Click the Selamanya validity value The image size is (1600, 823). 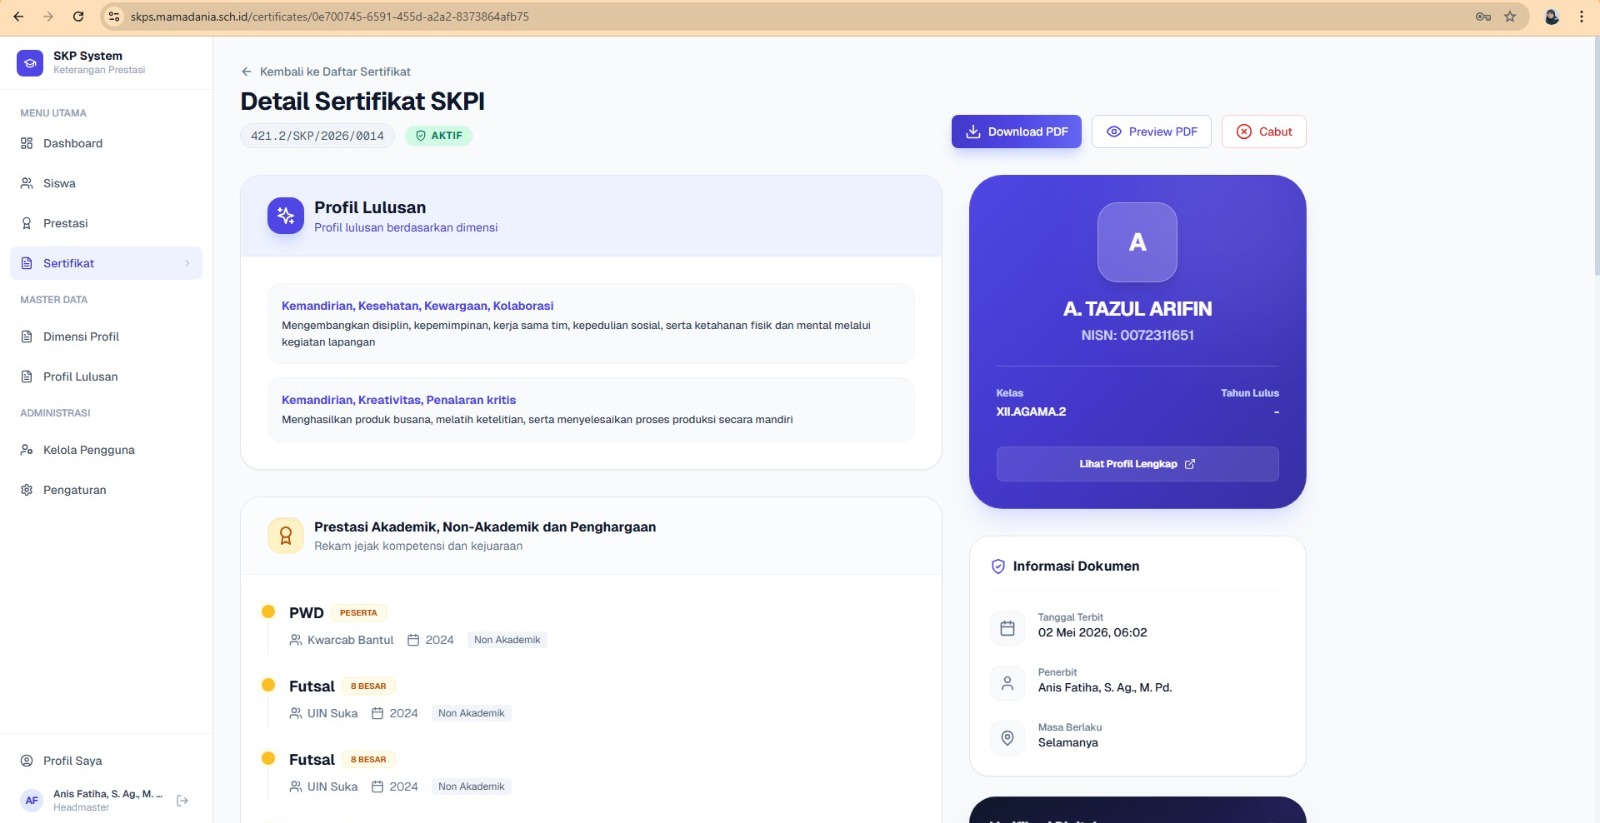pyautogui.click(x=1068, y=743)
